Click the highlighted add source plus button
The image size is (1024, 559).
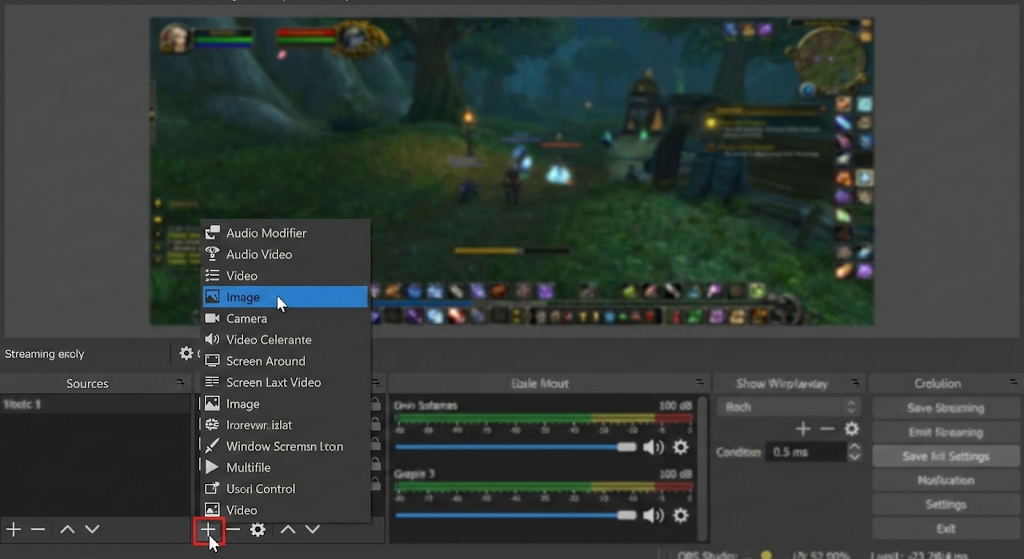point(208,529)
